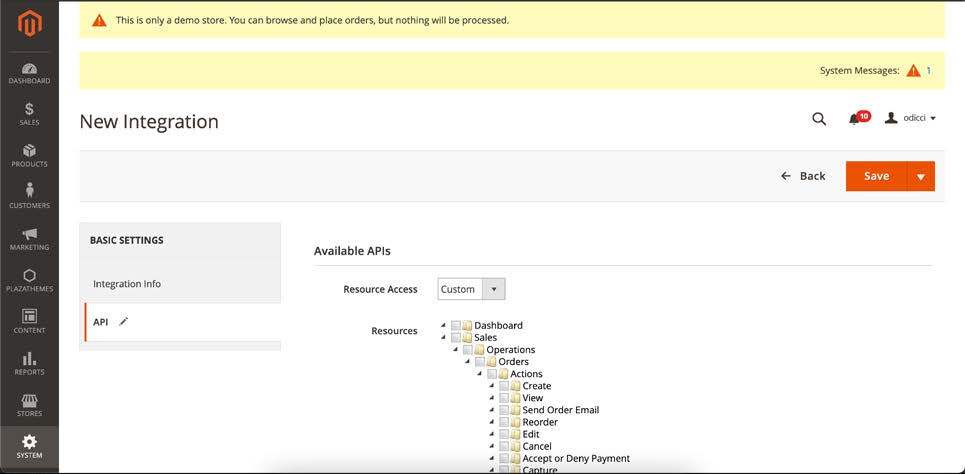Open the Dashboard sidebar icon

29,73
